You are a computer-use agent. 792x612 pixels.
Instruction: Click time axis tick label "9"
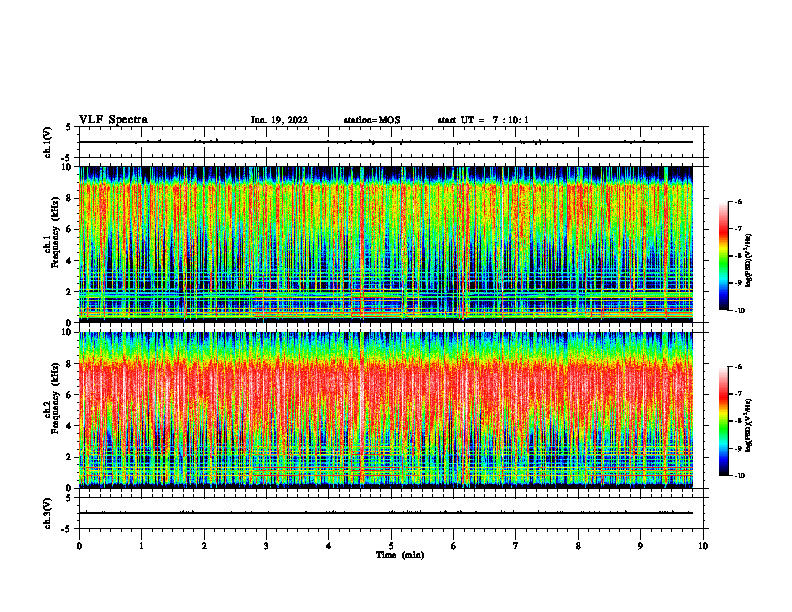(x=640, y=546)
